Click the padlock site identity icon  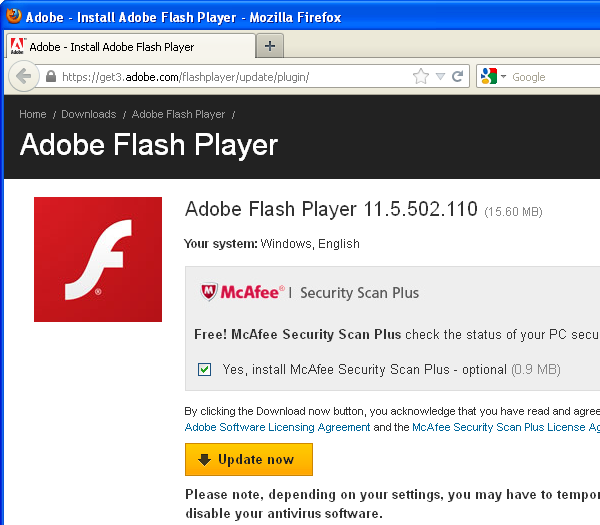pos(51,77)
